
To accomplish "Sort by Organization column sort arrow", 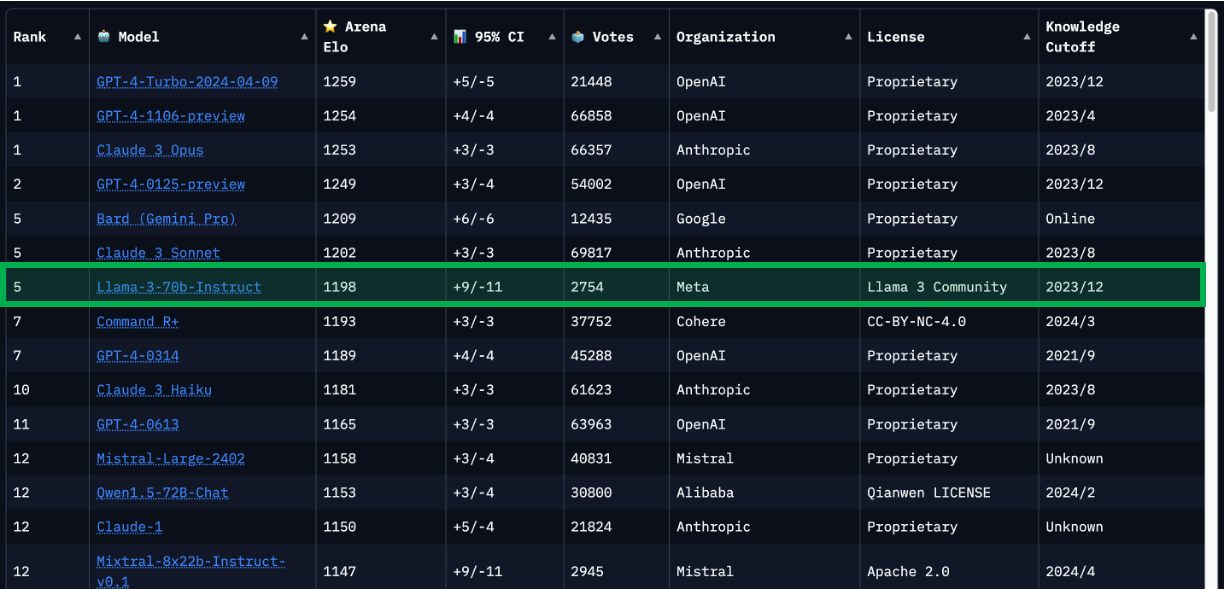I will tap(848, 37).
